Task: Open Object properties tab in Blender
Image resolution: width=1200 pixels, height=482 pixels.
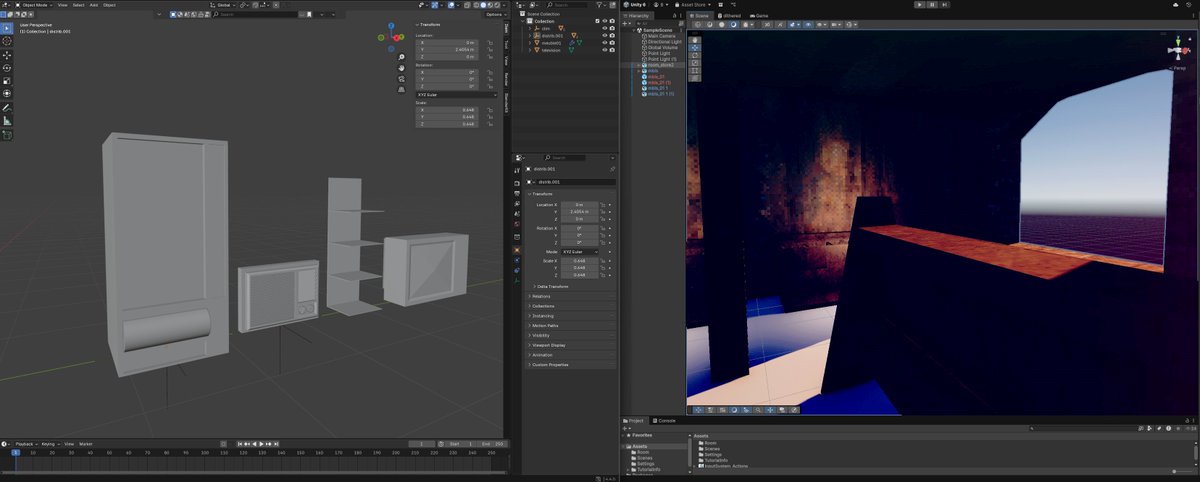Action: [517, 250]
